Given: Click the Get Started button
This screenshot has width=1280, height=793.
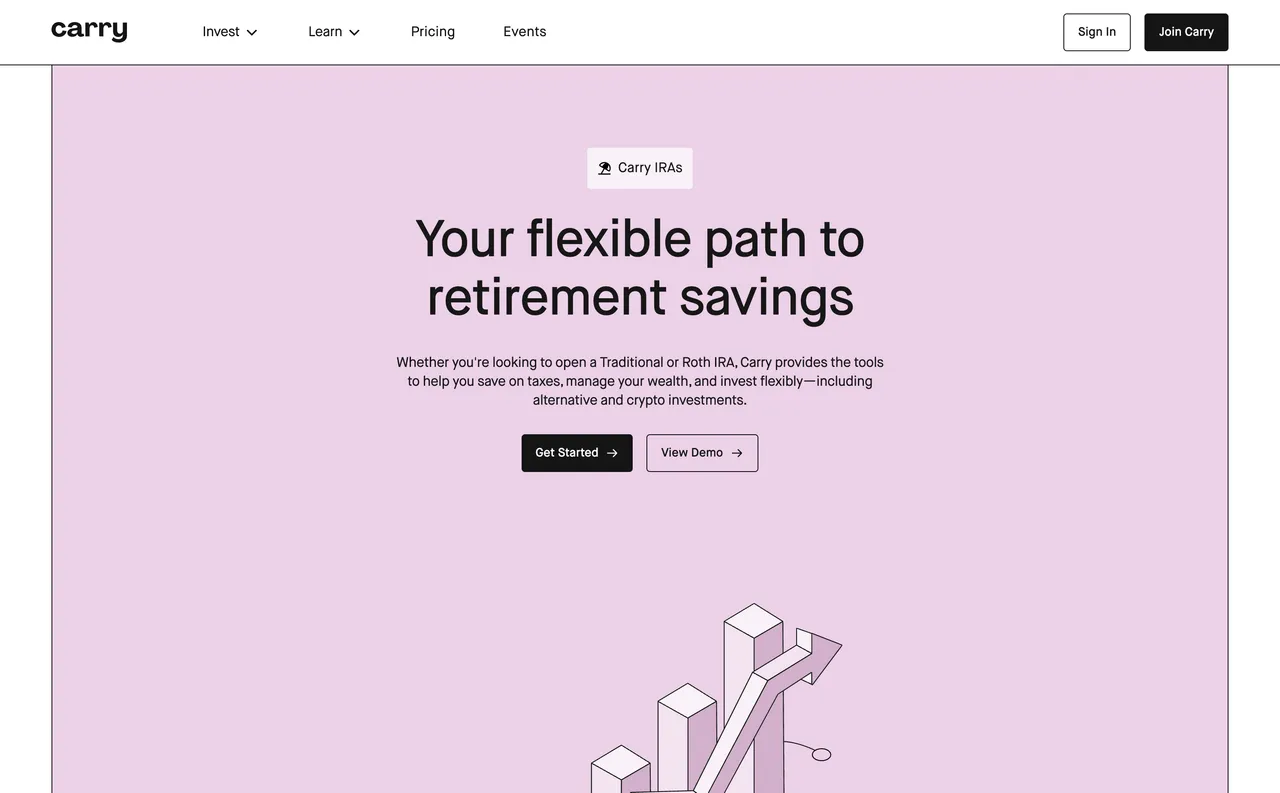Looking at the screenshot, I should [576, 453].
